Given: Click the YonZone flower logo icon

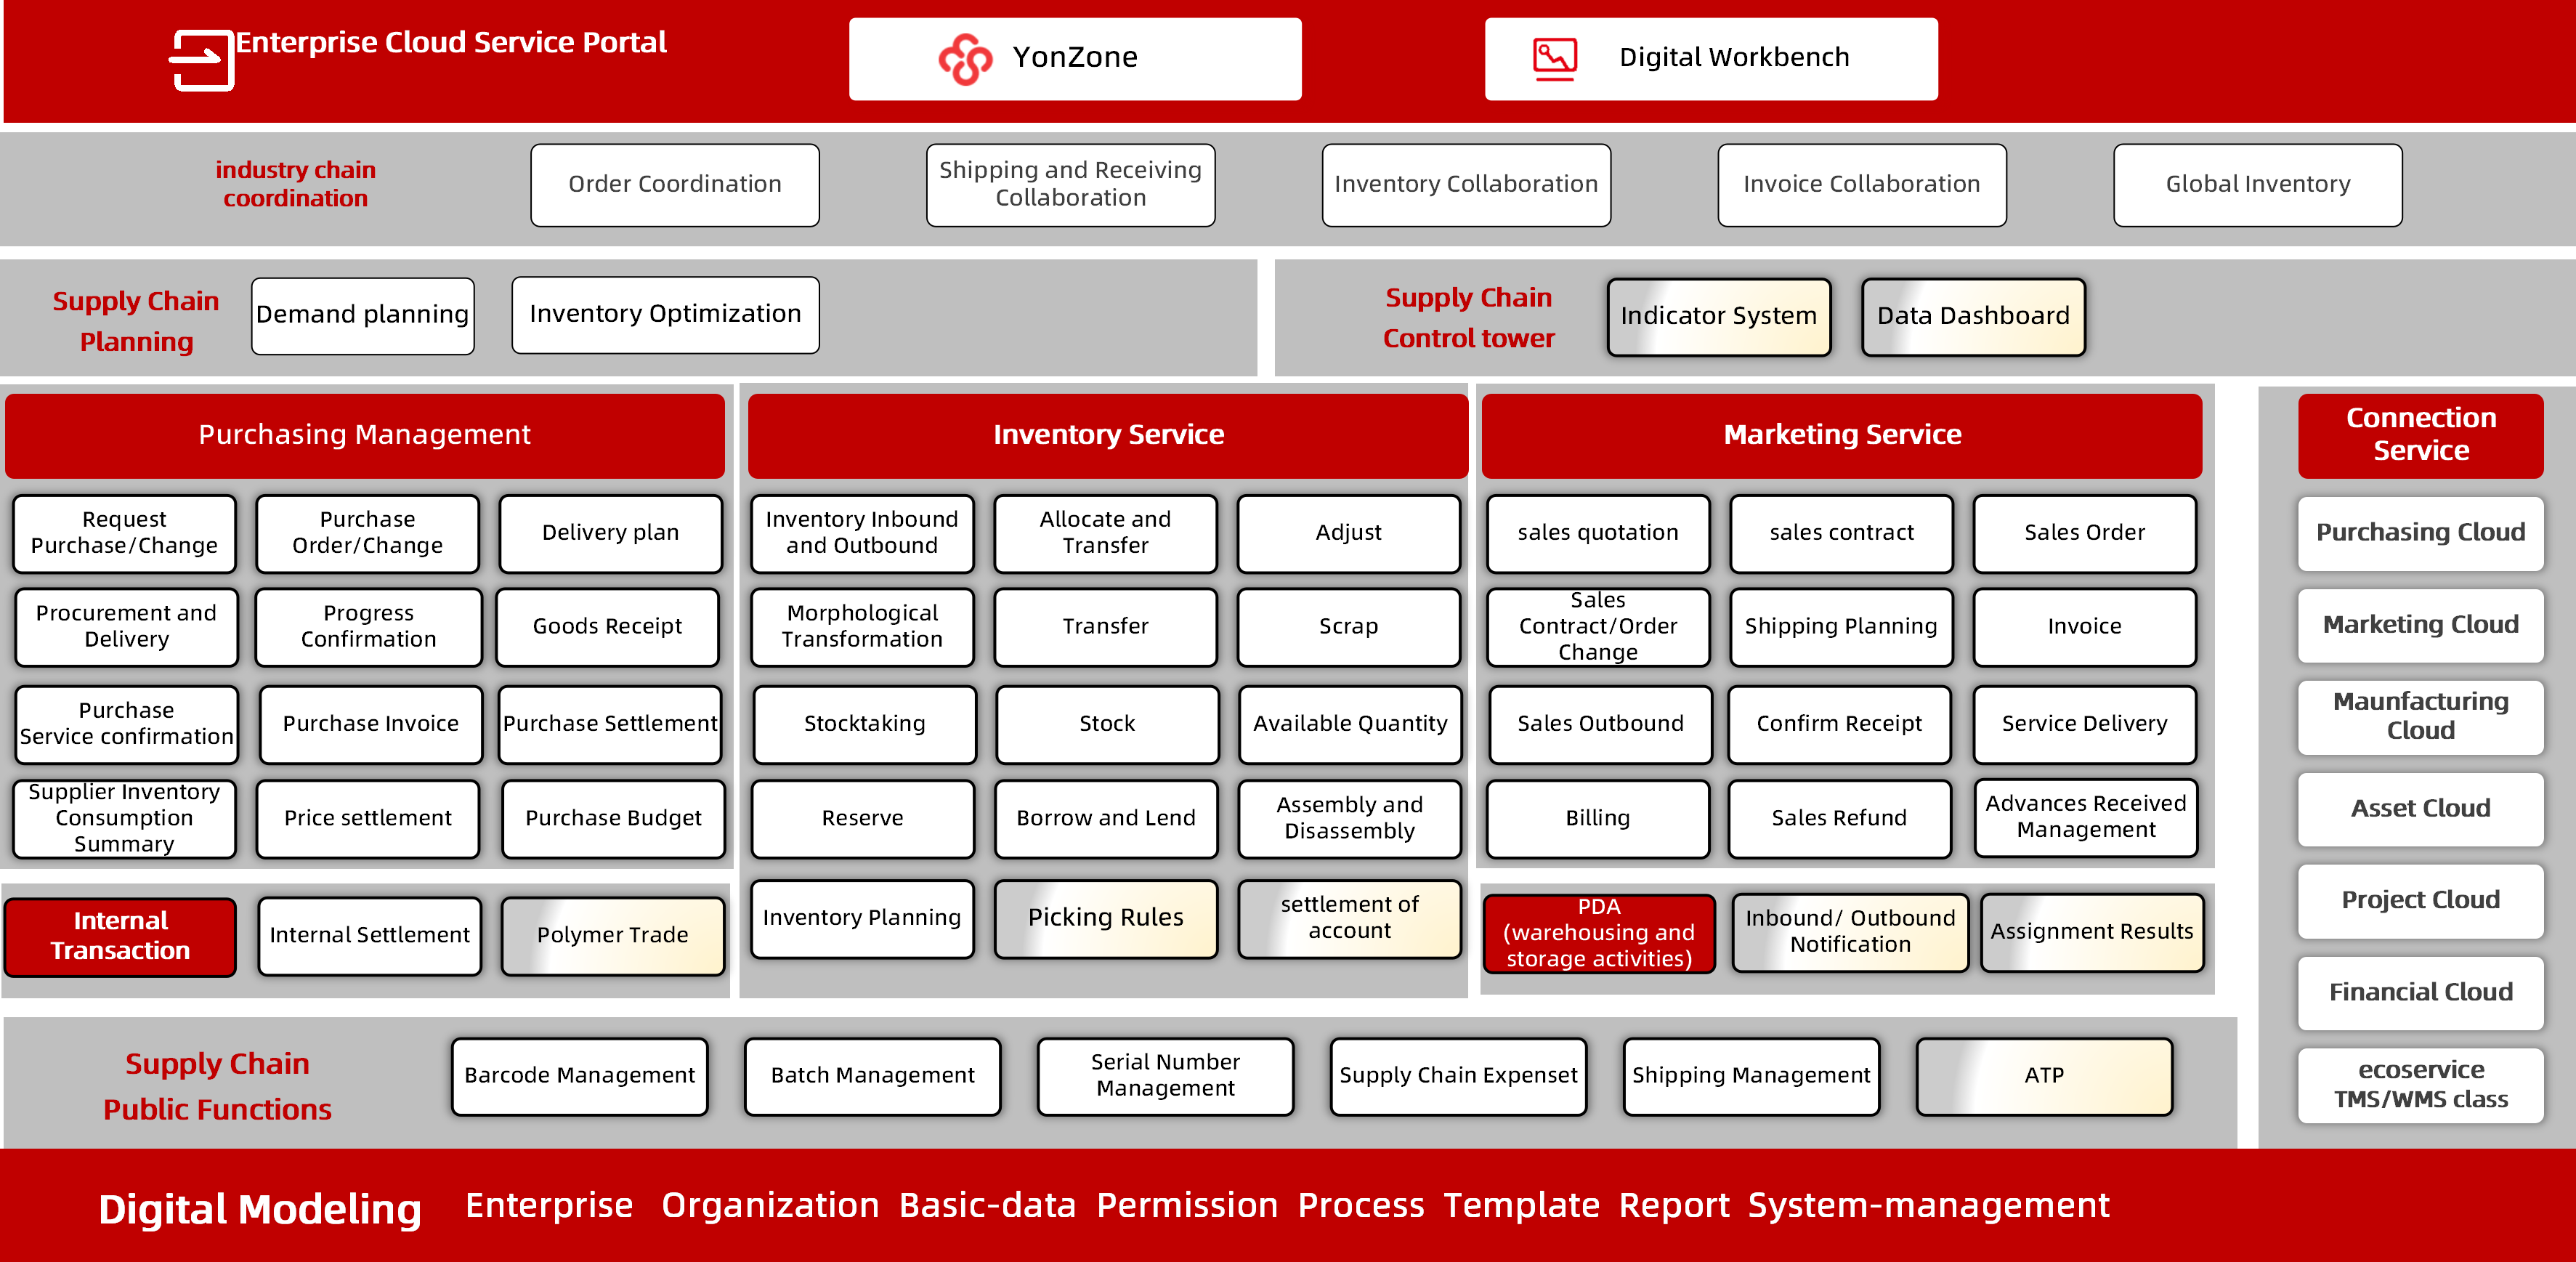Looking at the screenshot, I should (x=964, y=59).
